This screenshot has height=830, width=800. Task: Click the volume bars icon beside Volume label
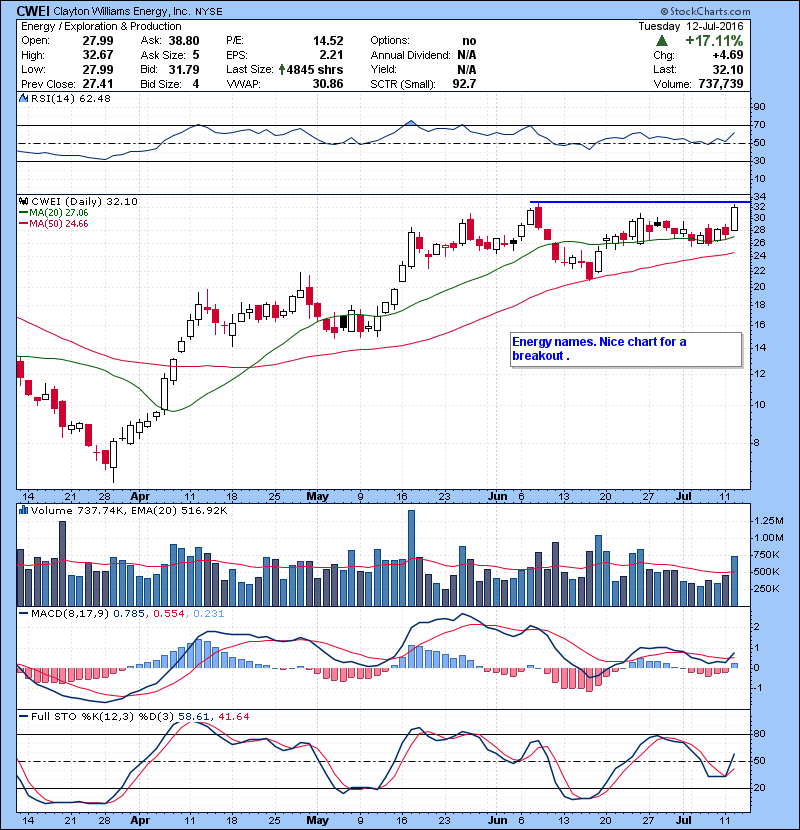(x=23, y=510)
